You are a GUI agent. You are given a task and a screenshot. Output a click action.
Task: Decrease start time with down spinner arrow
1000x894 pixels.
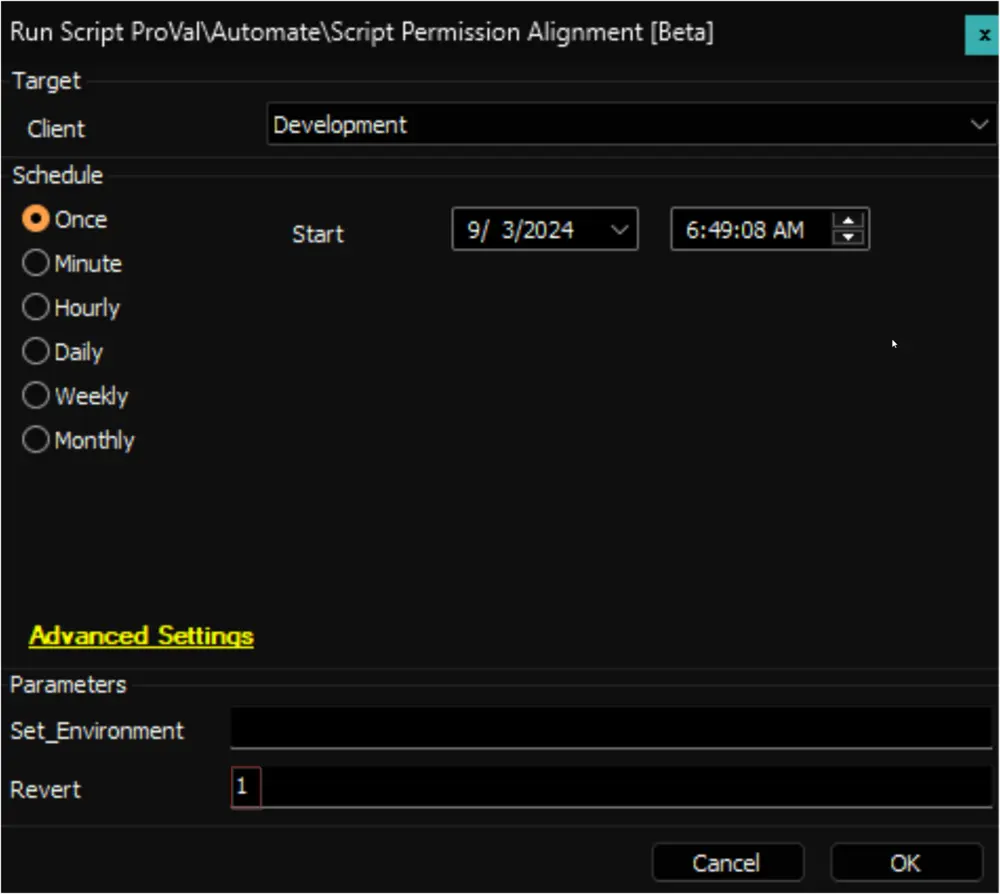click(848, 237)
